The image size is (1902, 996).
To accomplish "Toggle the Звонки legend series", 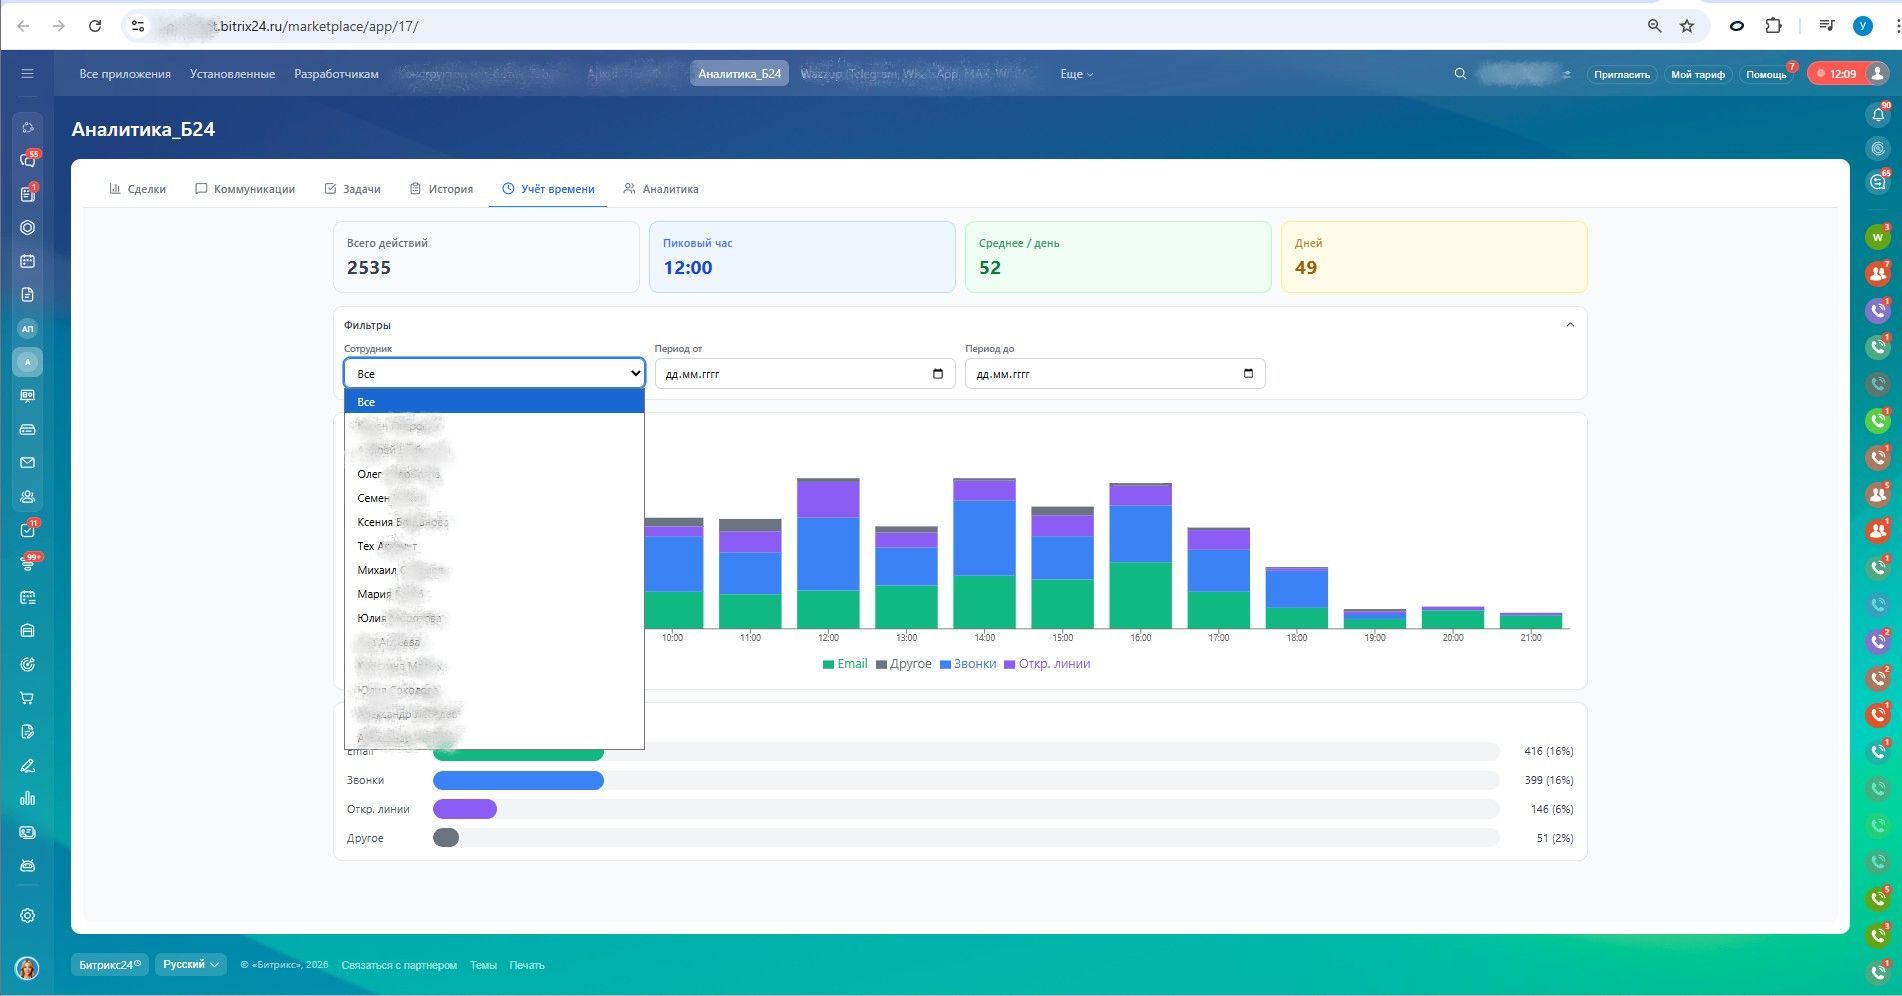I will pos(968,664).
